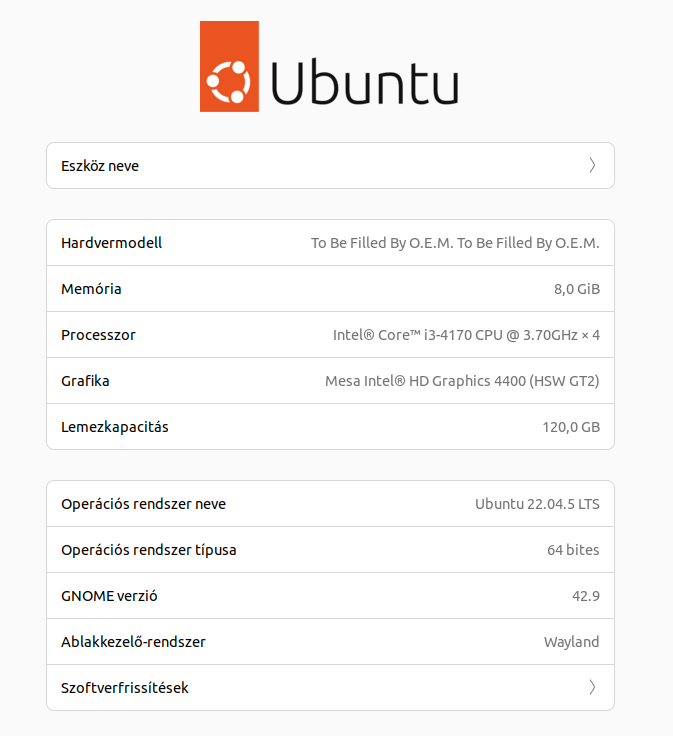This screenshot has height=736, width=673.
Task: Click the 8,0 GiB memory value
Action: click(577, 289)
